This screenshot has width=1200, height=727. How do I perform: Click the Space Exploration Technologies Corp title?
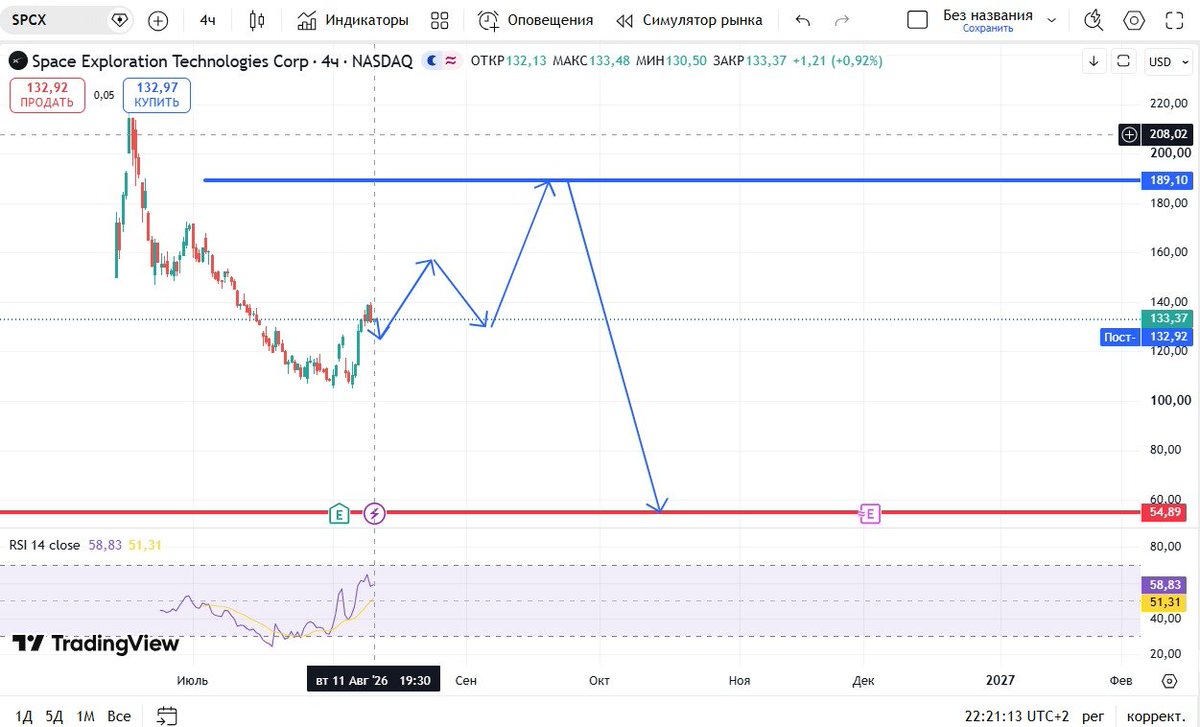[x=171, y=61]
